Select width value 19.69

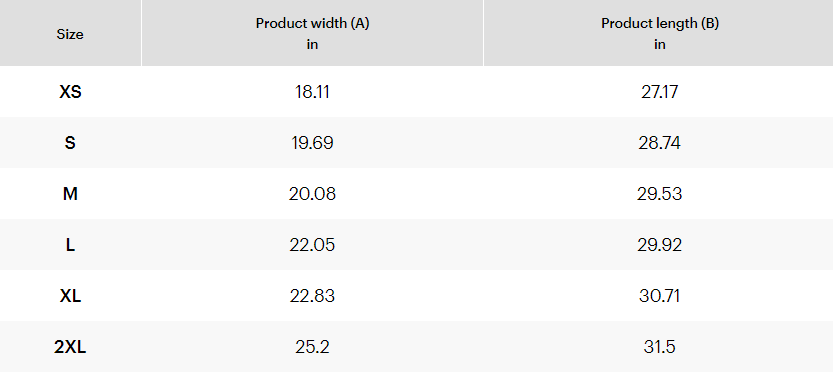[312, 143]
